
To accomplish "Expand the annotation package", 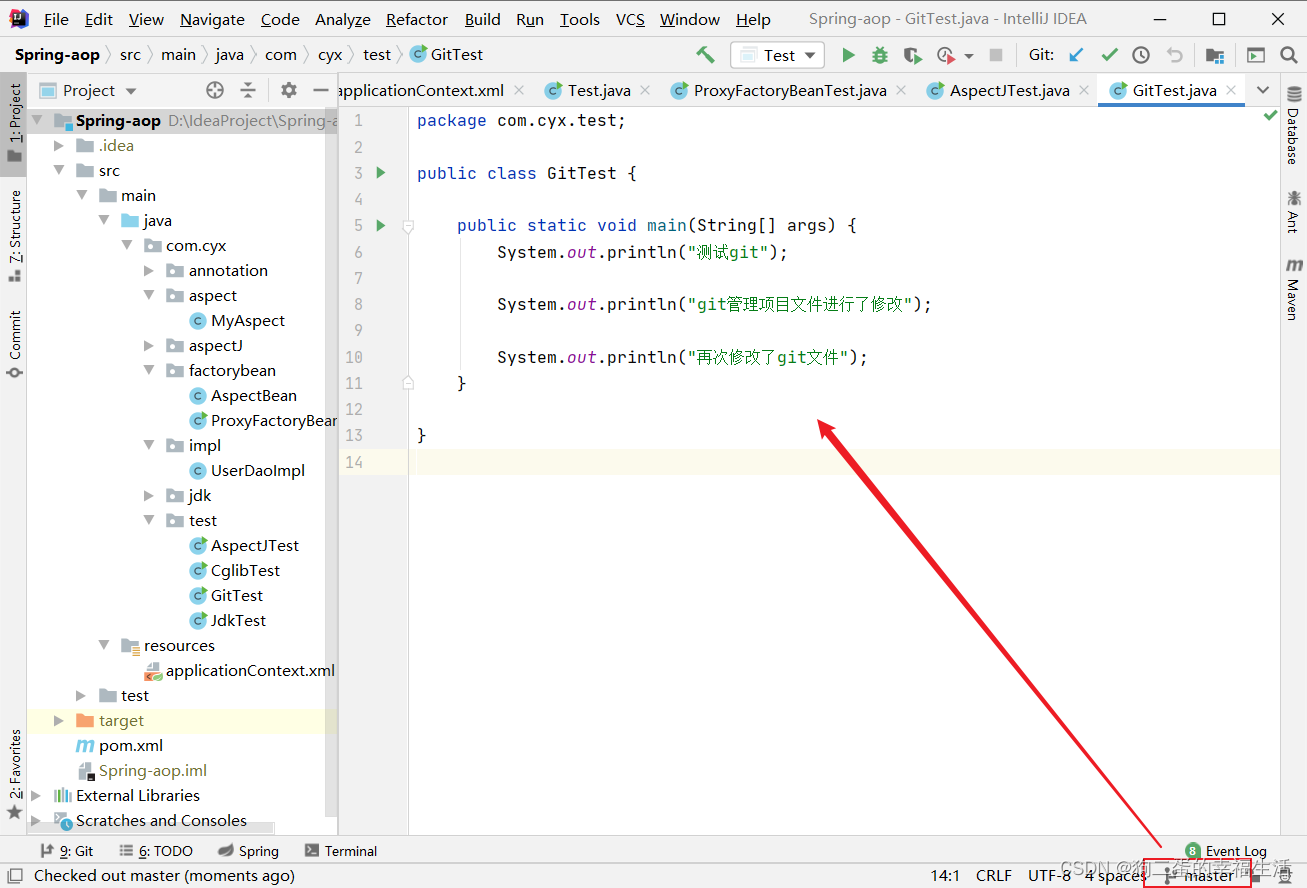I will [149, 270].
